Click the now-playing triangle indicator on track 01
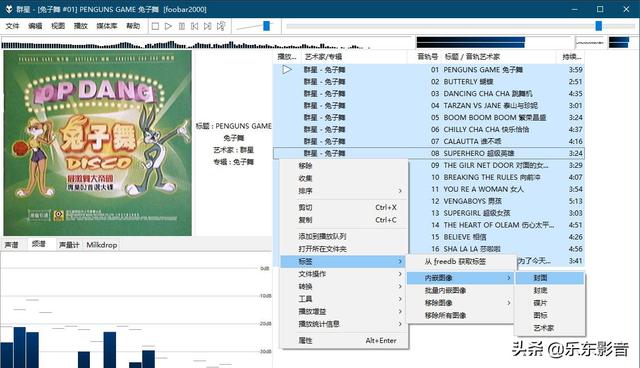The image size is (640, 368). [x=287, y=70]
